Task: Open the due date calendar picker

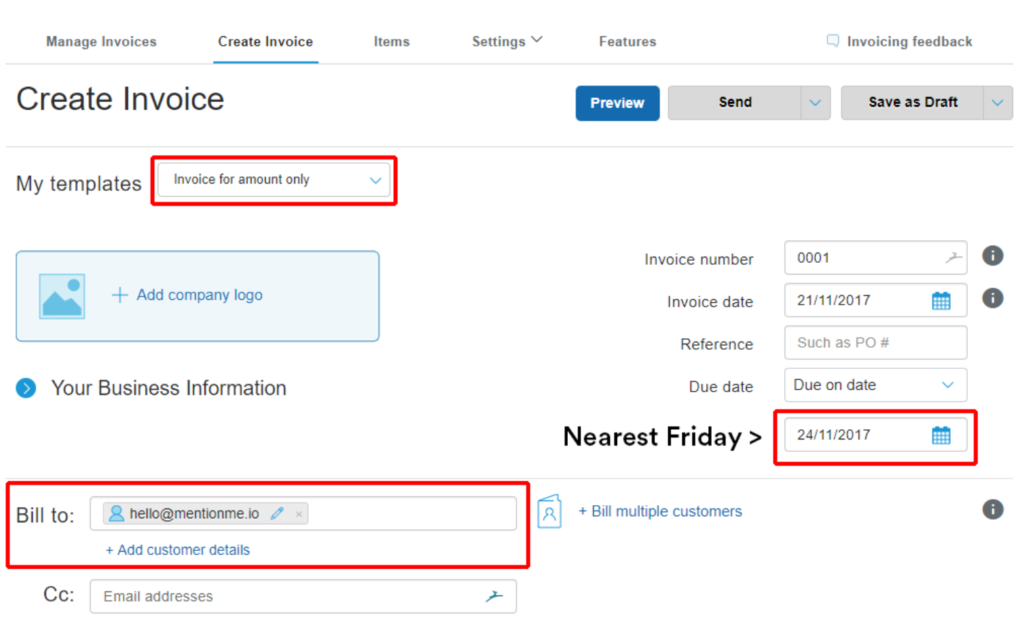Action: click(940, 436)
